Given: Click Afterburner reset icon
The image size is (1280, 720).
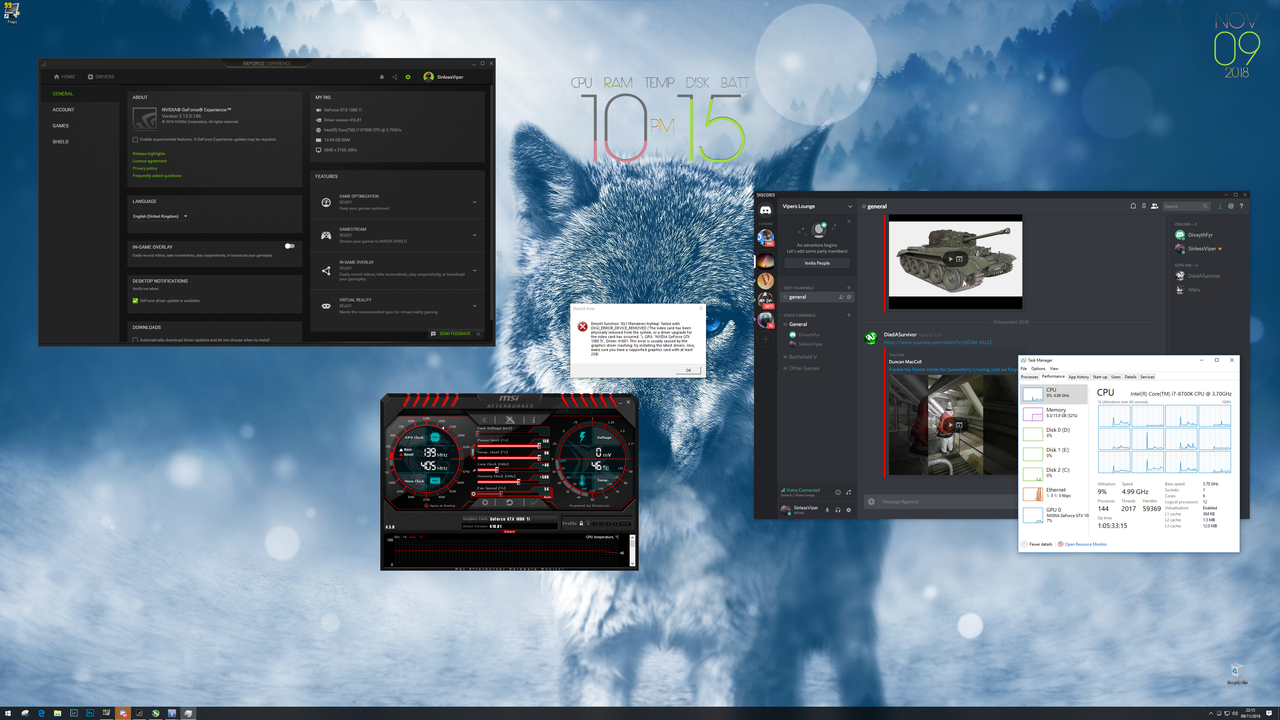Looking at the screenshot, I should (x=509, y=502).
